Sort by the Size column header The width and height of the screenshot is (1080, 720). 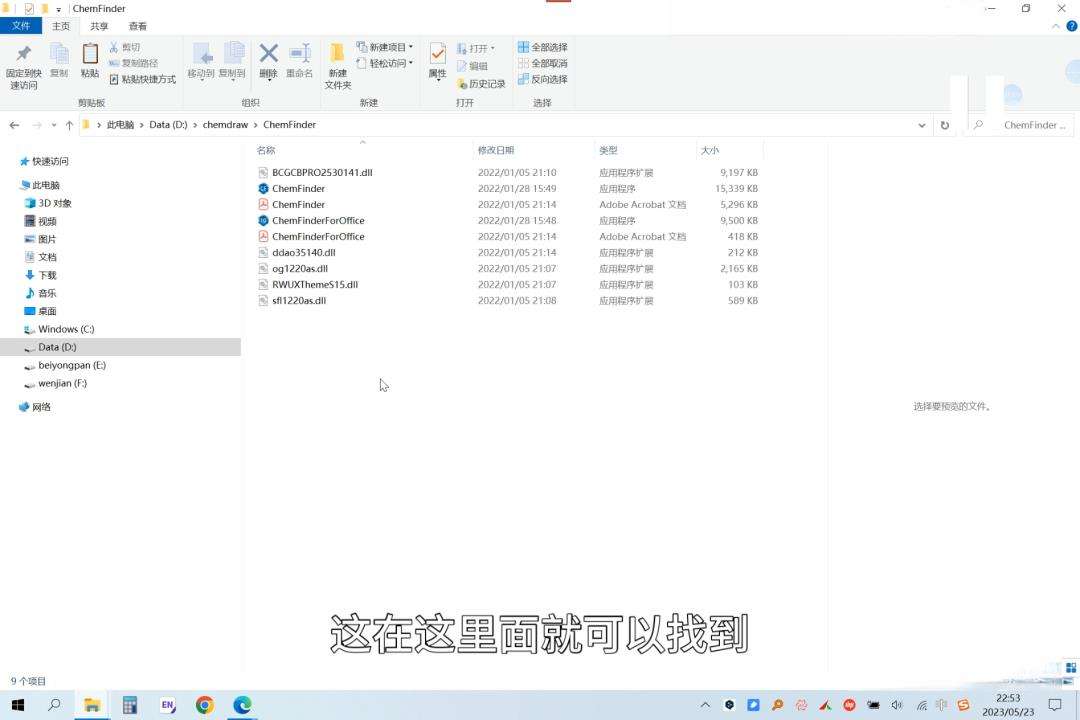pos(710,150)
